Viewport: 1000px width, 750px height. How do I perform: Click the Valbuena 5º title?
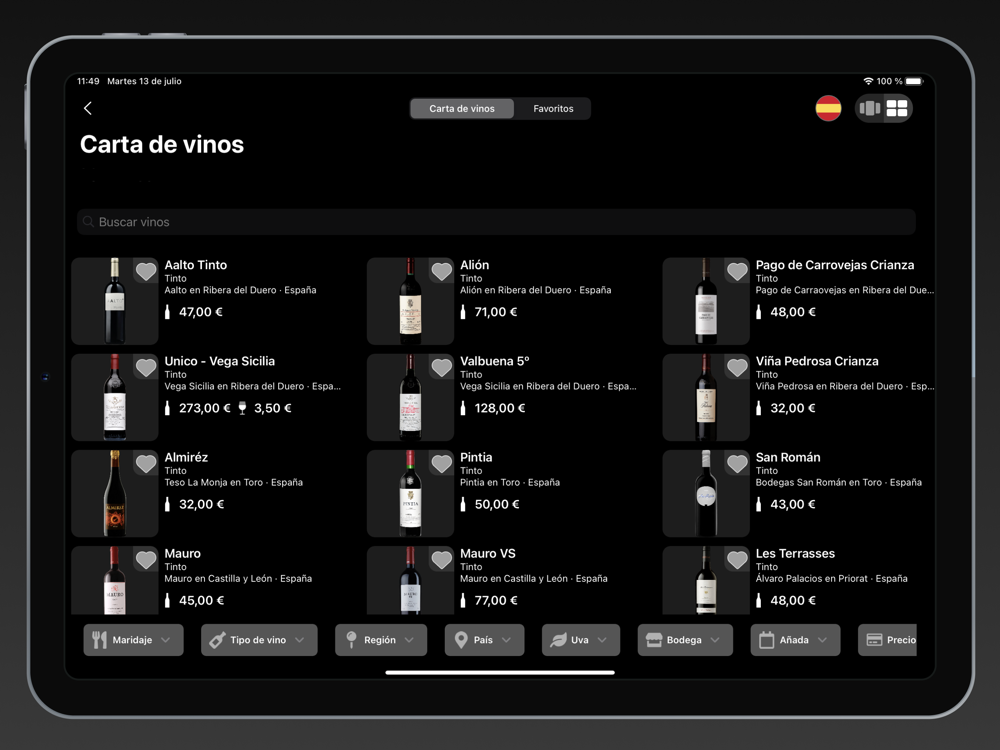tap(495, 361)
